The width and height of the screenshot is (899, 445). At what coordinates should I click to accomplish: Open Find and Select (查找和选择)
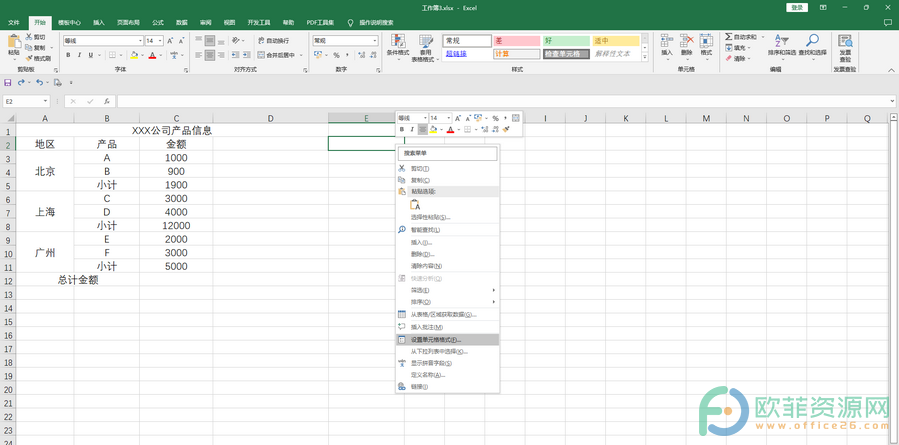(x=812, y=45)
